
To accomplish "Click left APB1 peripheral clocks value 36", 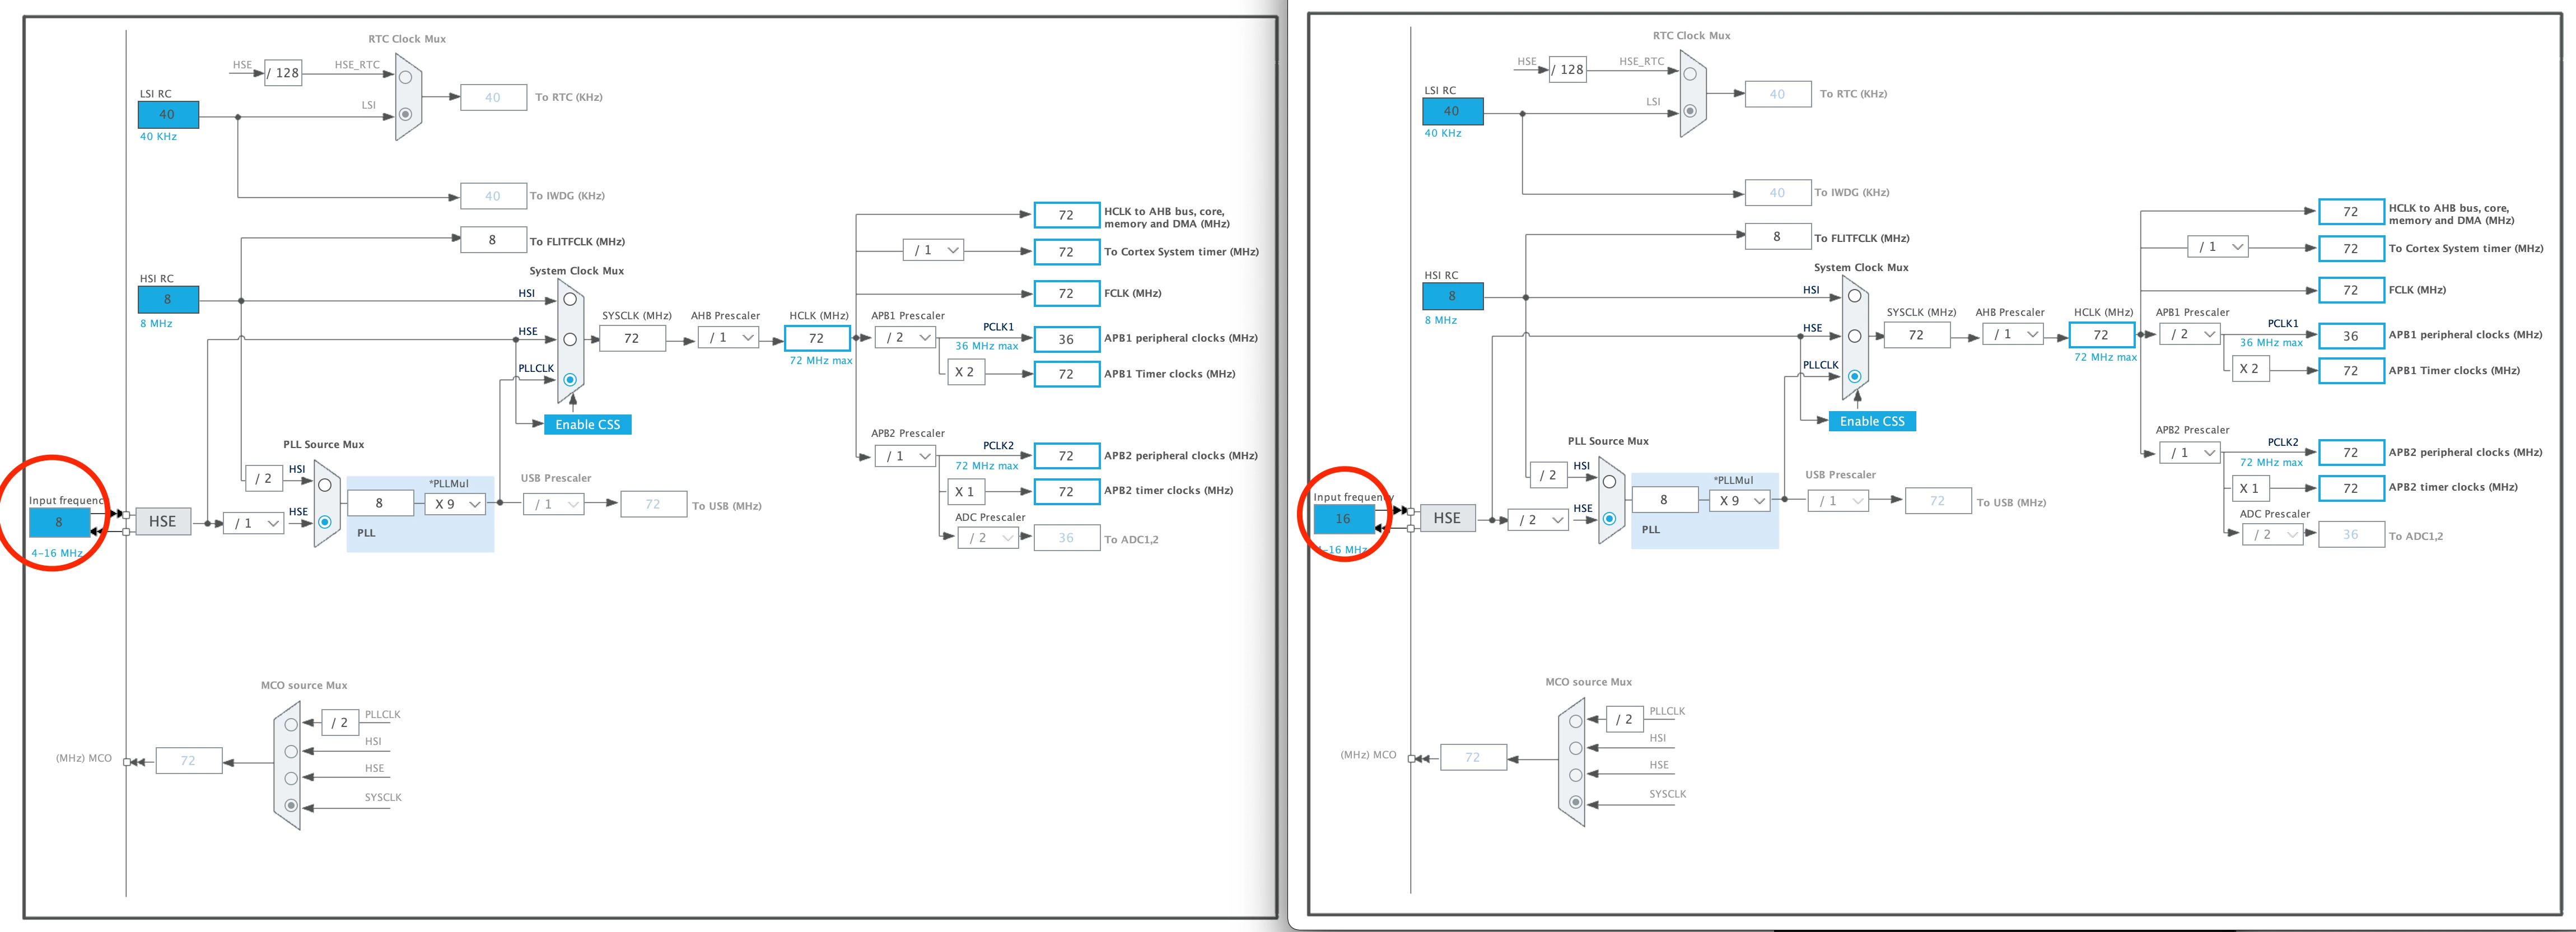I will coord(1067,340).
